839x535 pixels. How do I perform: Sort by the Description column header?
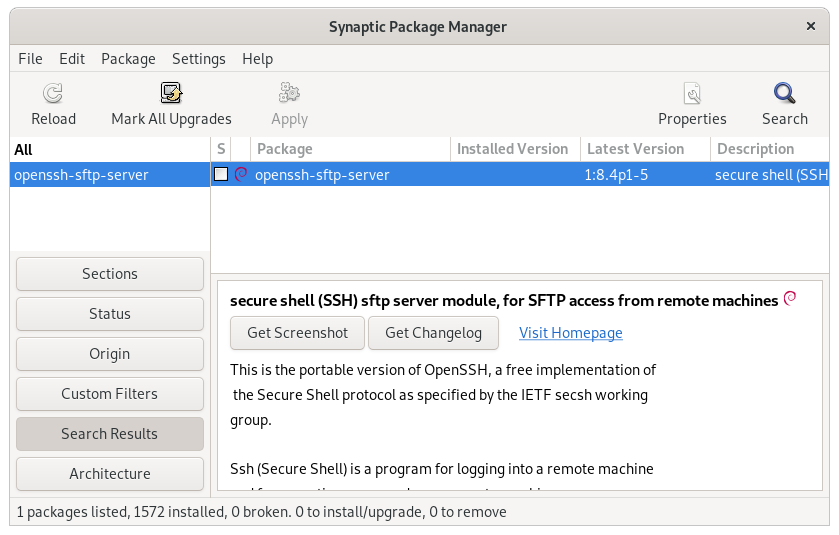pyautogui.click(x=770, y=149)
